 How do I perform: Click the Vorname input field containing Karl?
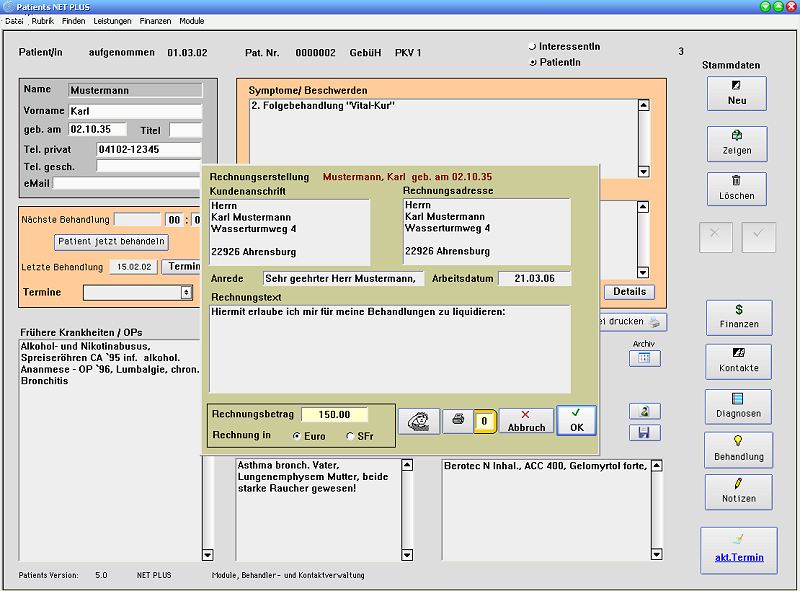tap(135, 111)
